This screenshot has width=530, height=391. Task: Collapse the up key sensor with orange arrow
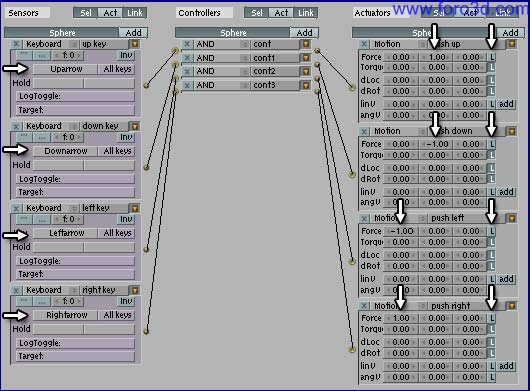tap(135, 44)
